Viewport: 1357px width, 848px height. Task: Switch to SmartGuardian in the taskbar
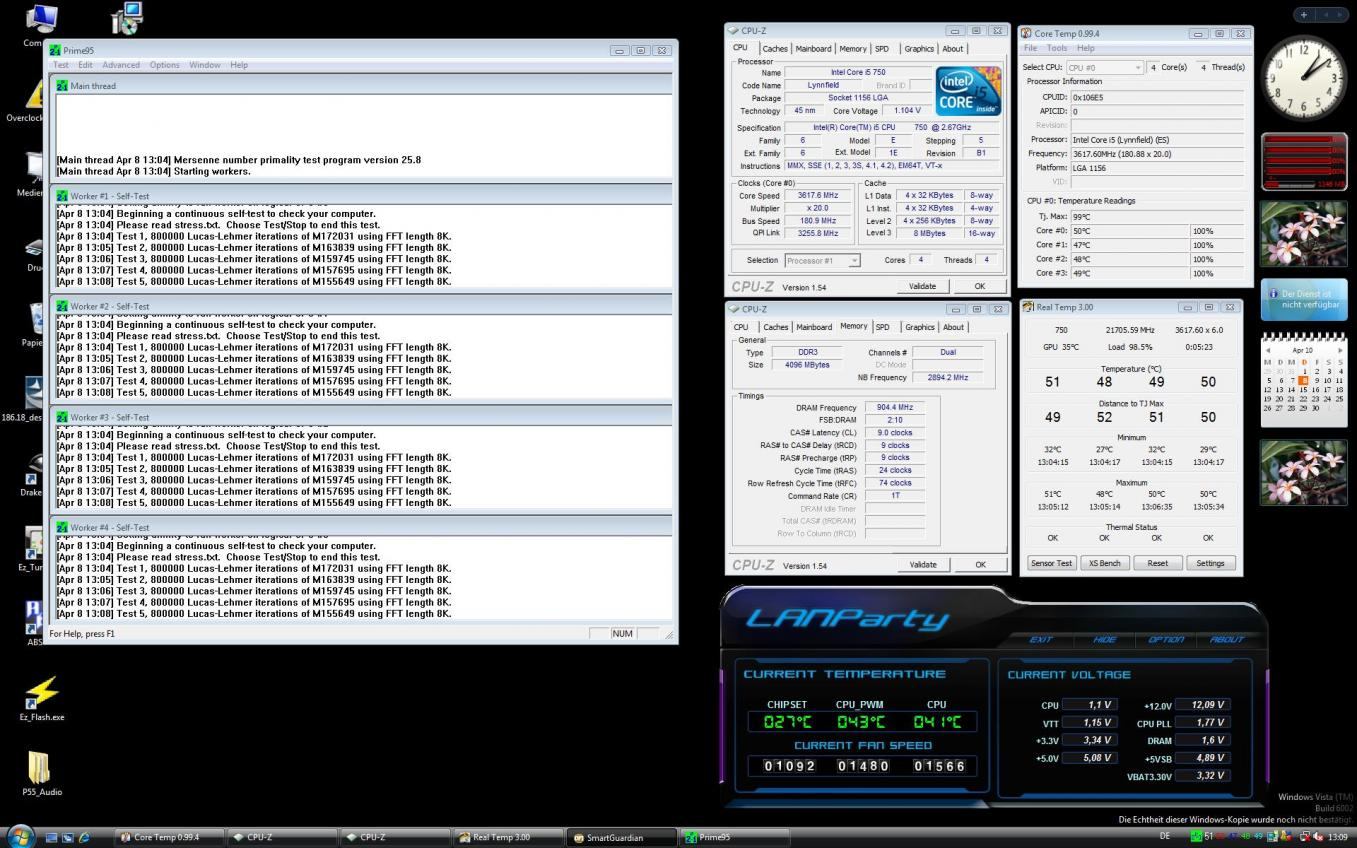(623, 837)
